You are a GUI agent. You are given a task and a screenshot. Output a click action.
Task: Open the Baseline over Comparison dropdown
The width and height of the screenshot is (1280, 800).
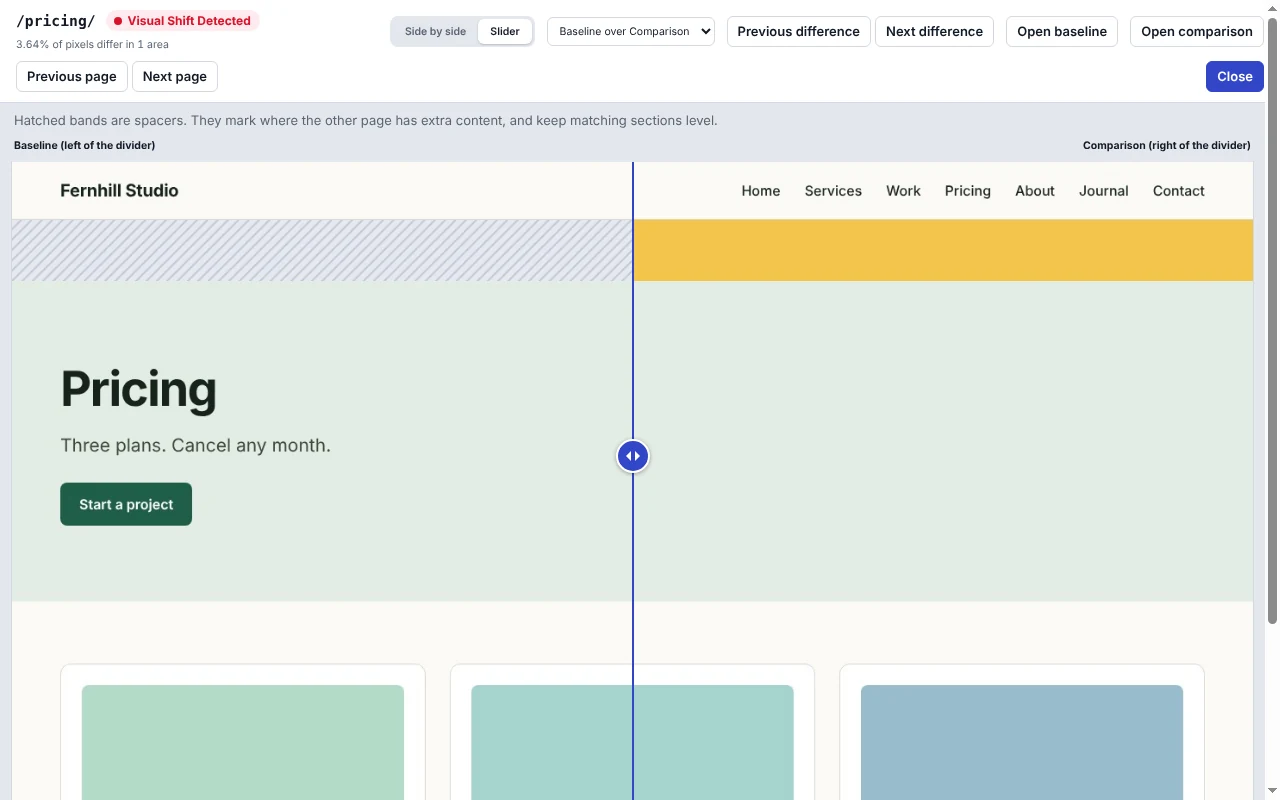(x=631, y=31)
